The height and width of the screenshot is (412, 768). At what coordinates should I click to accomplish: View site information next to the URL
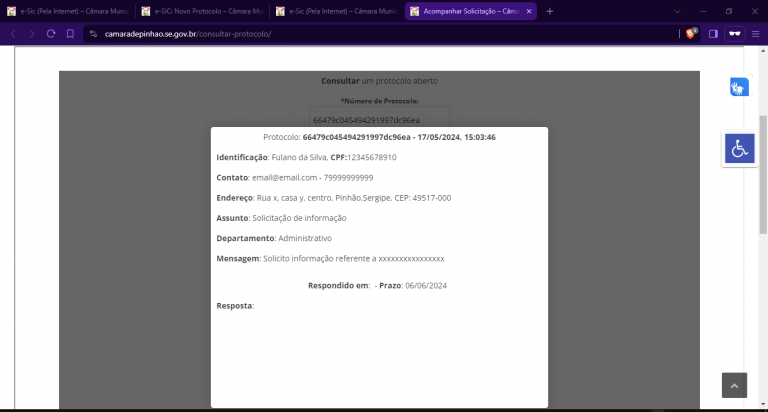click(93, 33)
